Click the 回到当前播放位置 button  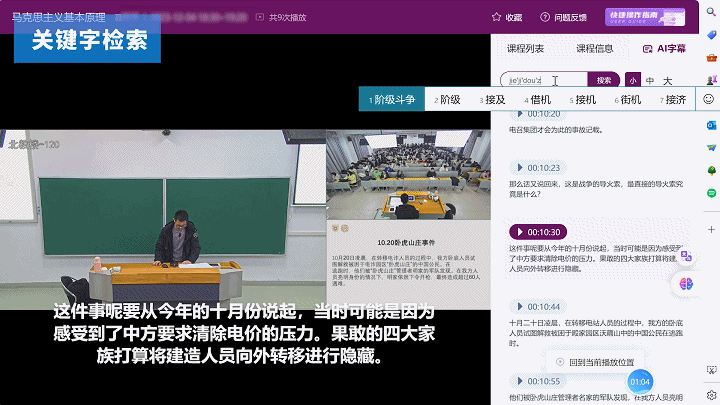pos(595,362)
